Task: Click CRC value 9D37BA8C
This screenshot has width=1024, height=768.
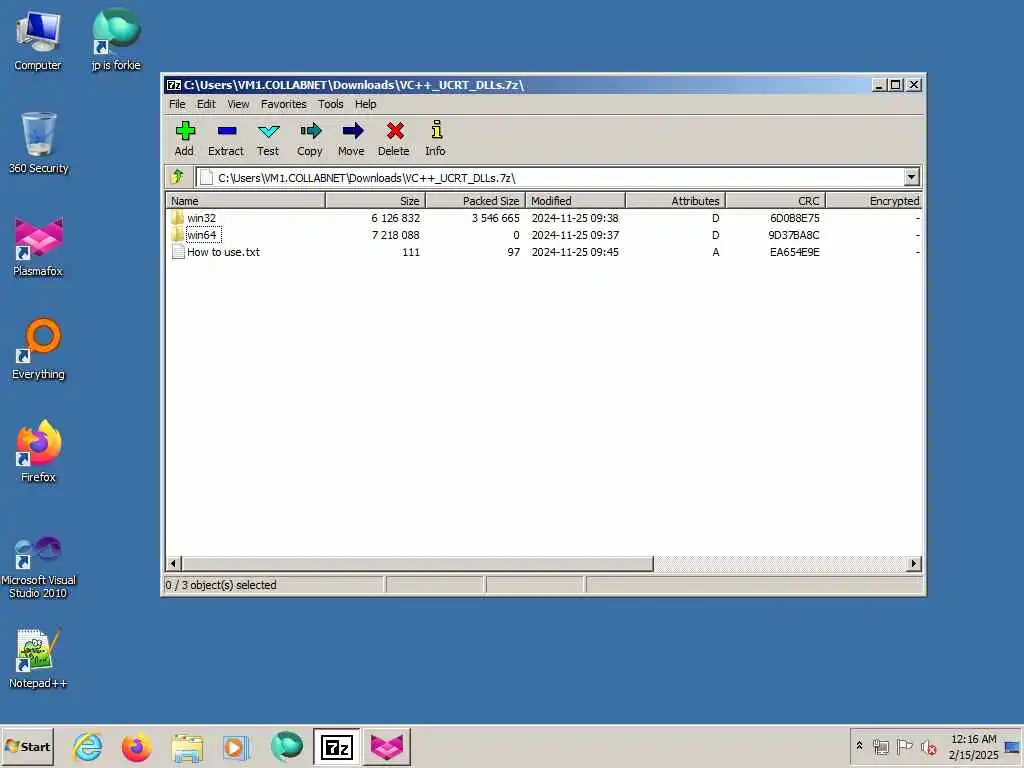Action: (x=793, y=234)
